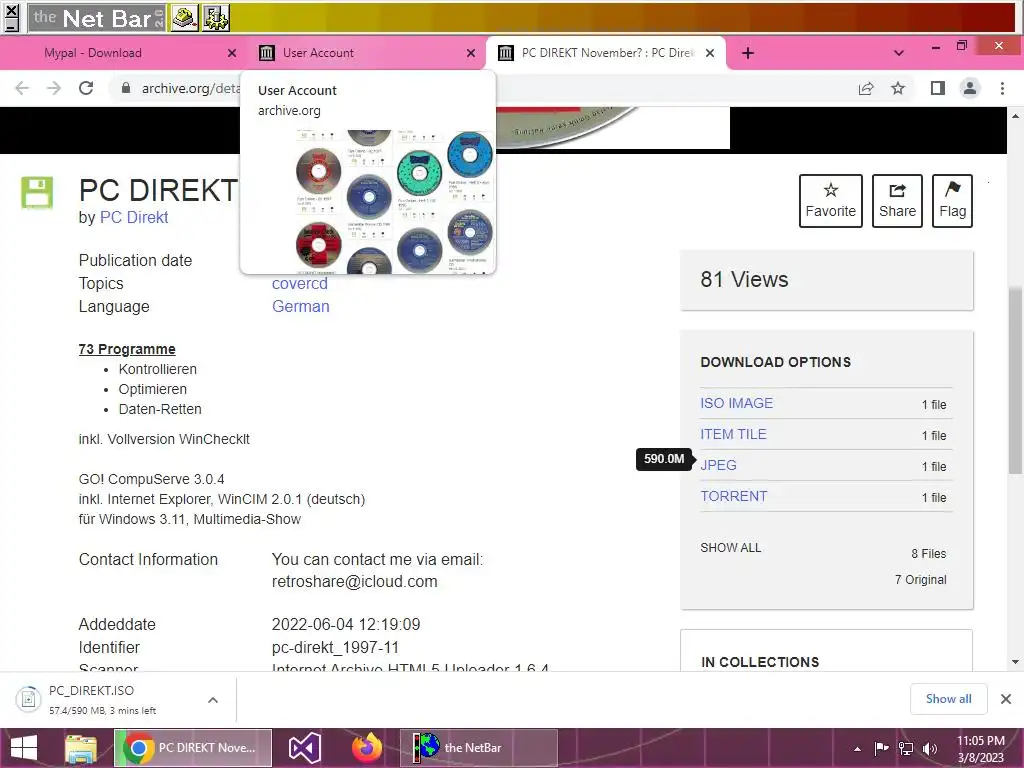Click the retroshare@icloud.com email text

coord(355,581)
